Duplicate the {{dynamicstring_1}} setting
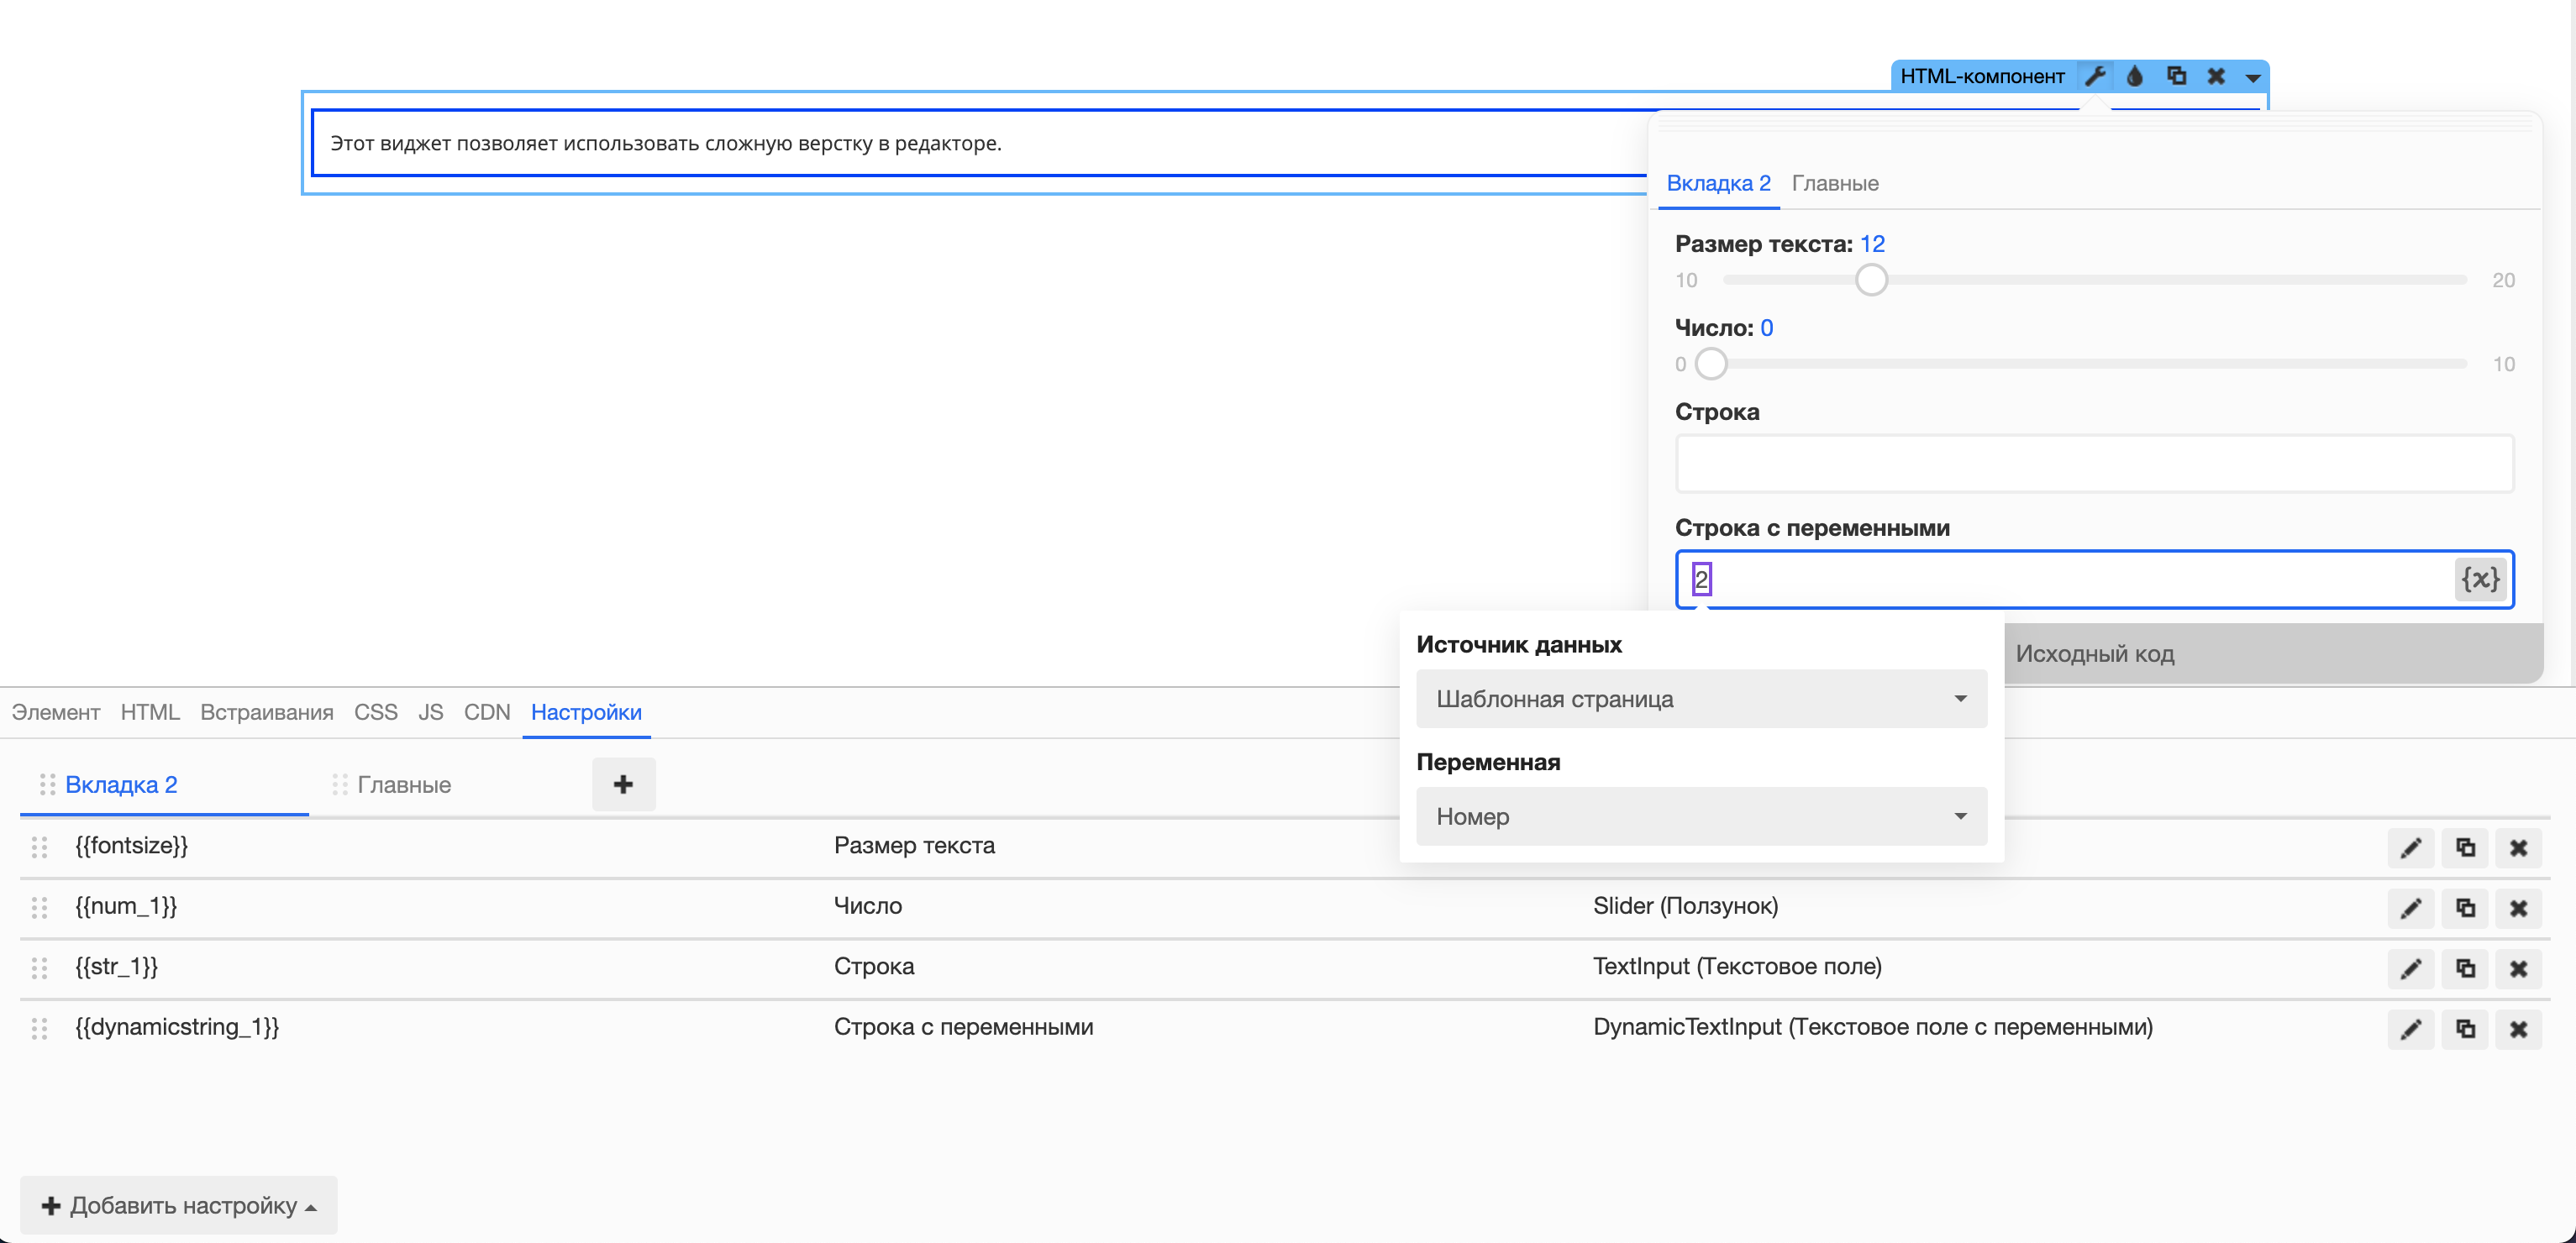The image size is (2576, 1243). click(2465, 1028)
